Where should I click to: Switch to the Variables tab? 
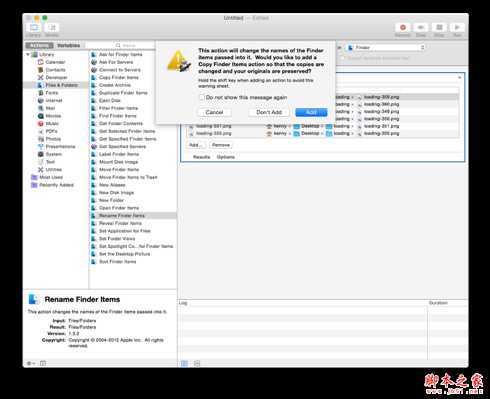pos(68,45)
